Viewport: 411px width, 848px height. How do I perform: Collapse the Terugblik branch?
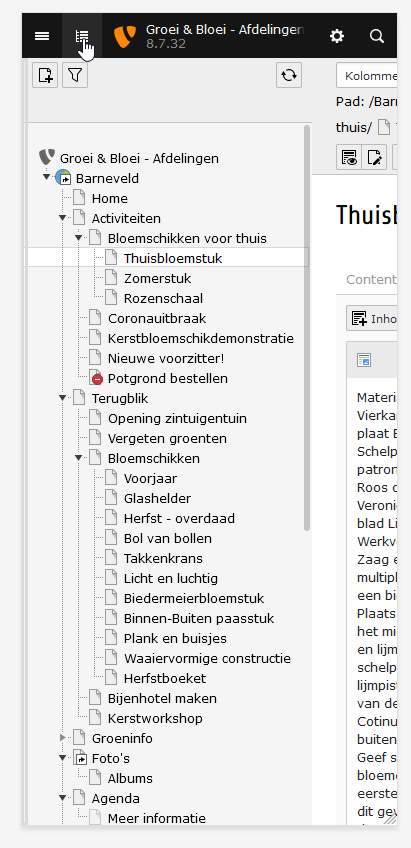(63, 398)
